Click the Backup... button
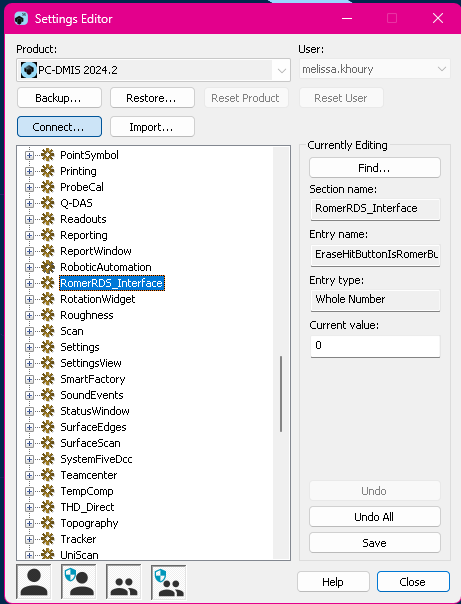This screenshot has height=604, width=461. coord(59,98)
